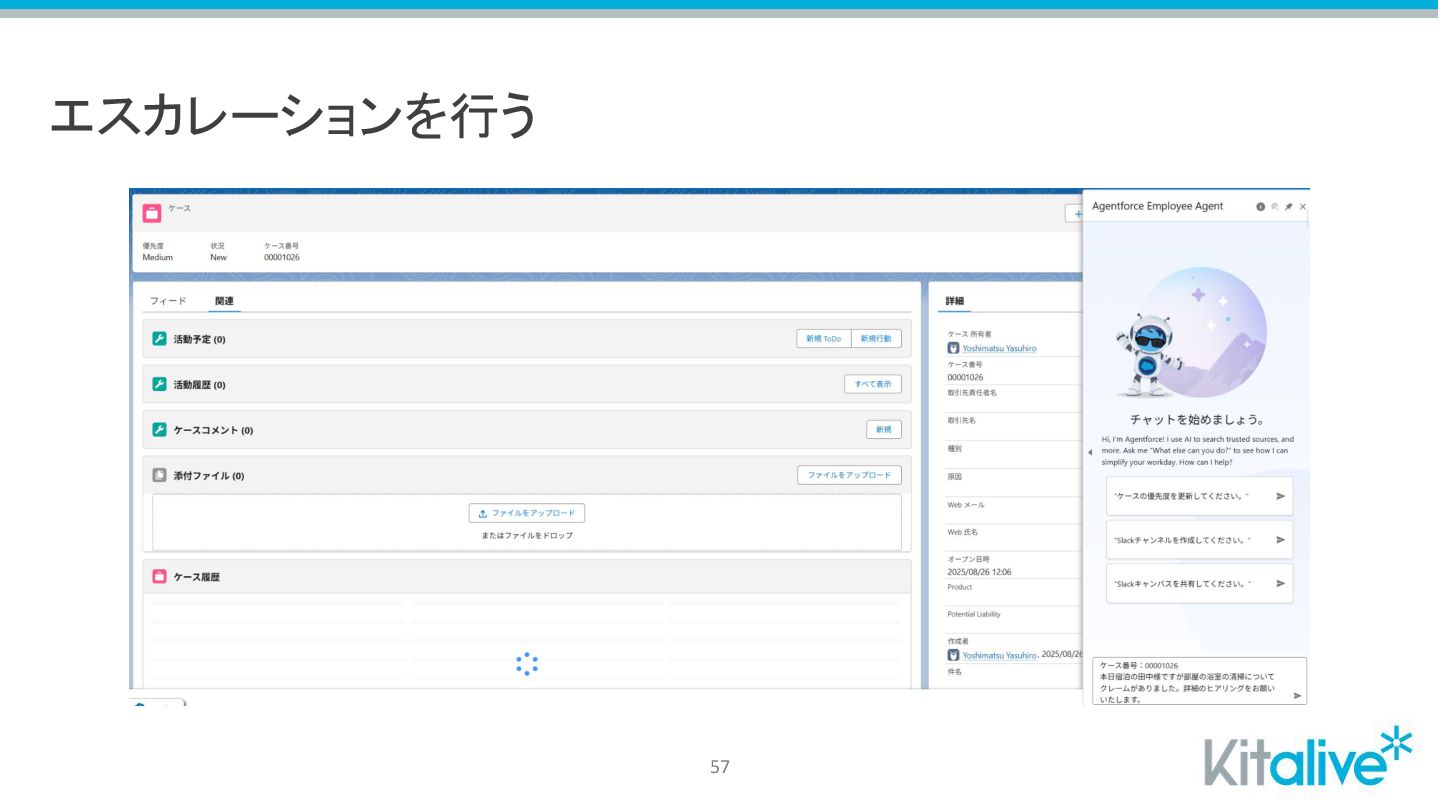Click the チャットを始めましょう。 heading
The width and height of the screenshot is (1440, 810).
tap(1197, 419)
